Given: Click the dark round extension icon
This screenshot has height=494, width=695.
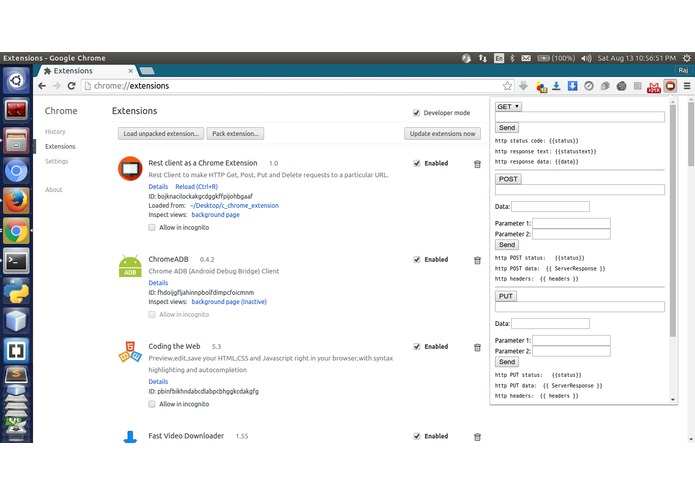Looking at the screenshot, I should coord(621,86).
